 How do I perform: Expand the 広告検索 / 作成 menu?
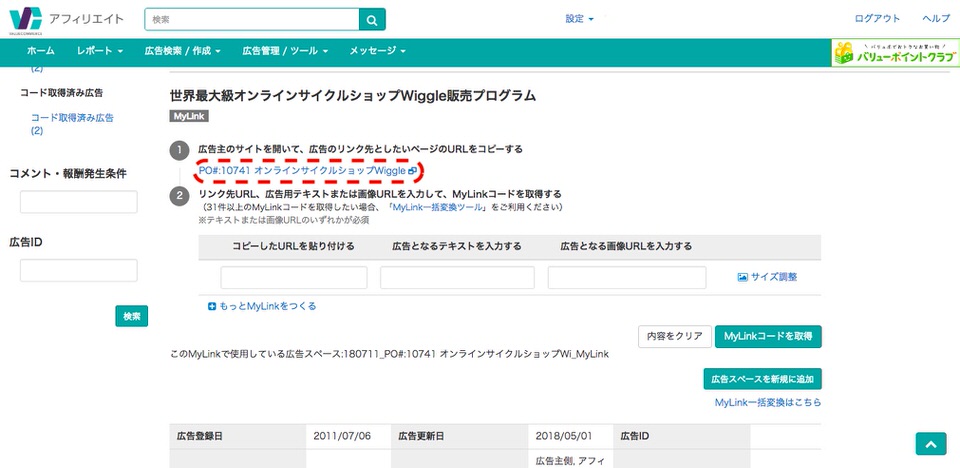pos(182,51)
